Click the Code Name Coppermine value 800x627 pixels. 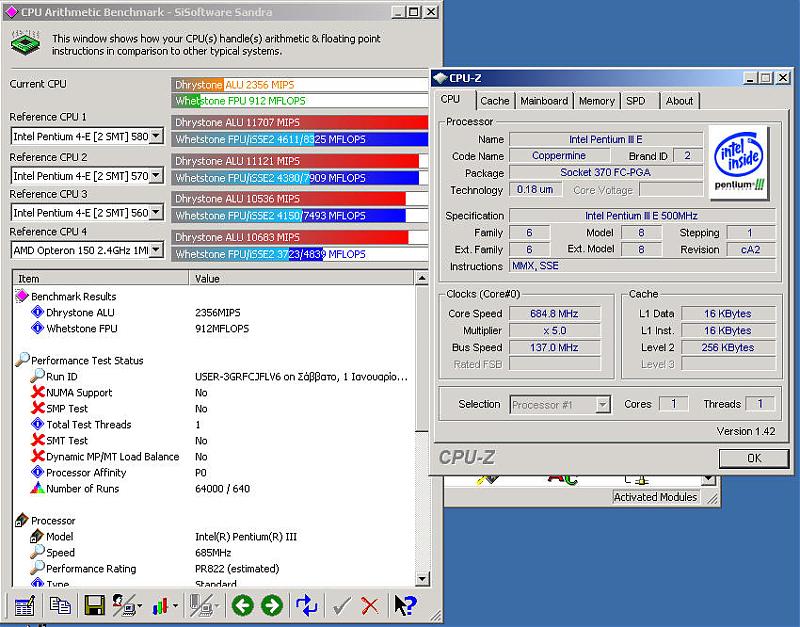(x=559, y=156)
